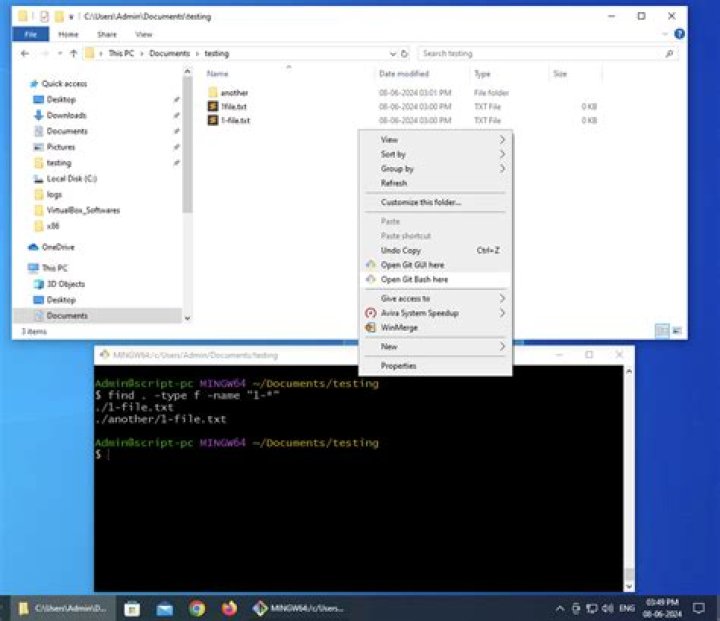Select the another folder icon
Screen dimensions: 720x621
click(213, 92)
